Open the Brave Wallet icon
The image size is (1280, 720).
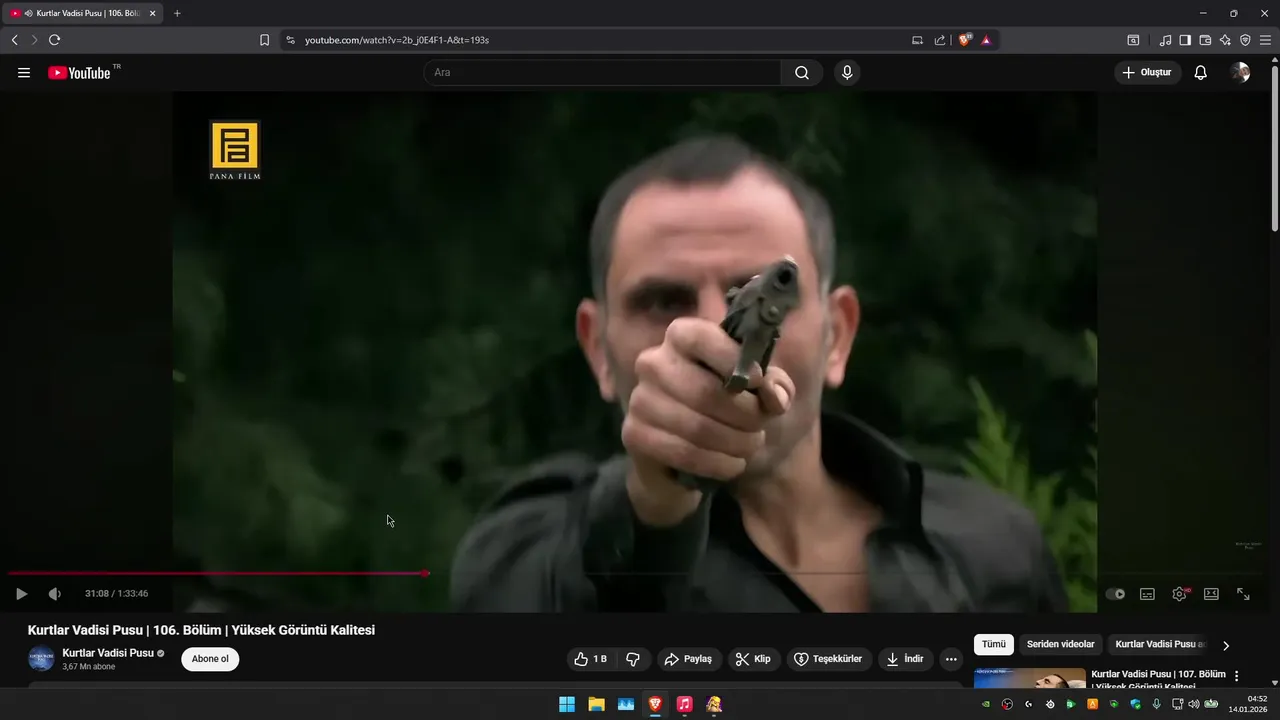click(x=1205, y=40)
